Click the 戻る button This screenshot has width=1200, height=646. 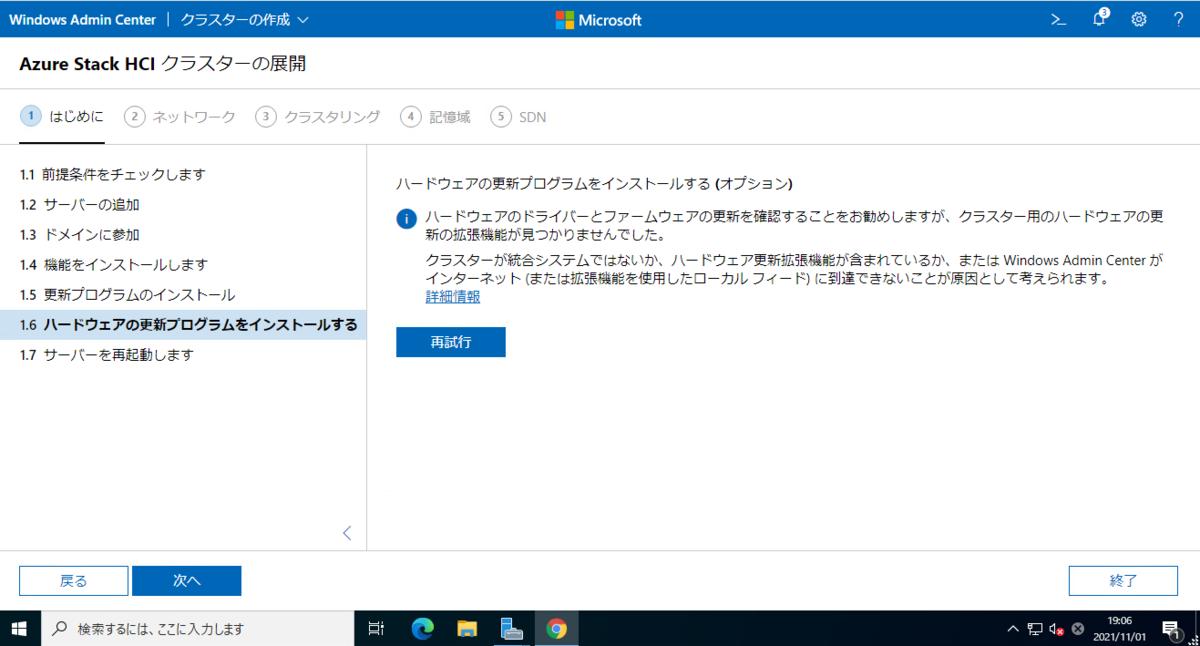74,581
